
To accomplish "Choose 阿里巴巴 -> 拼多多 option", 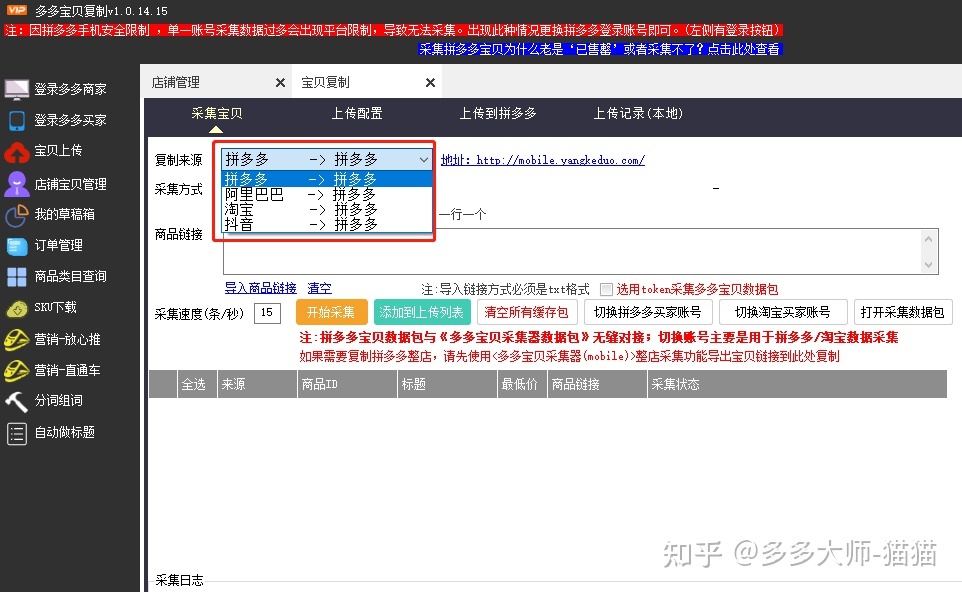I will [x=327, y=194].
